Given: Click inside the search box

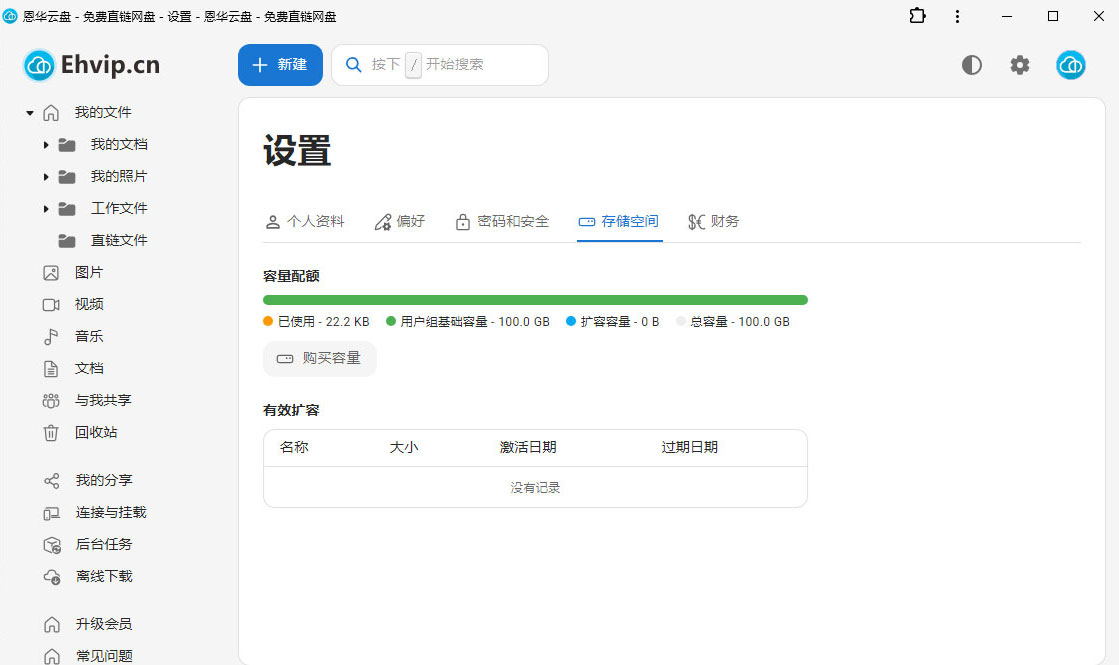Looking at the screenshot, I should tap(440, 64).
